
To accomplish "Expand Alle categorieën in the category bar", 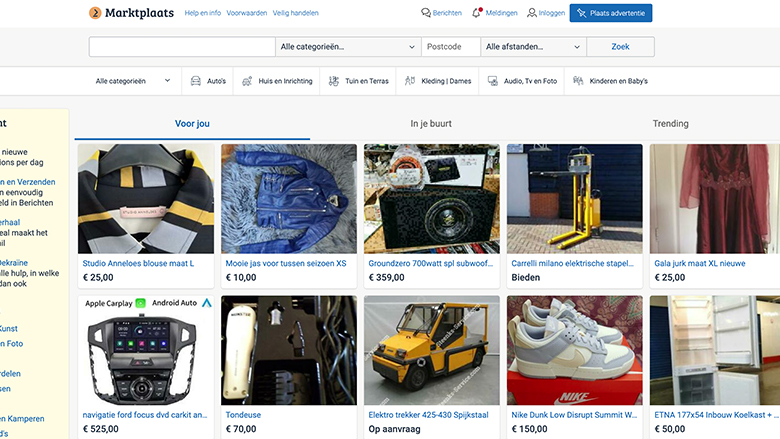I will [133, 81].
